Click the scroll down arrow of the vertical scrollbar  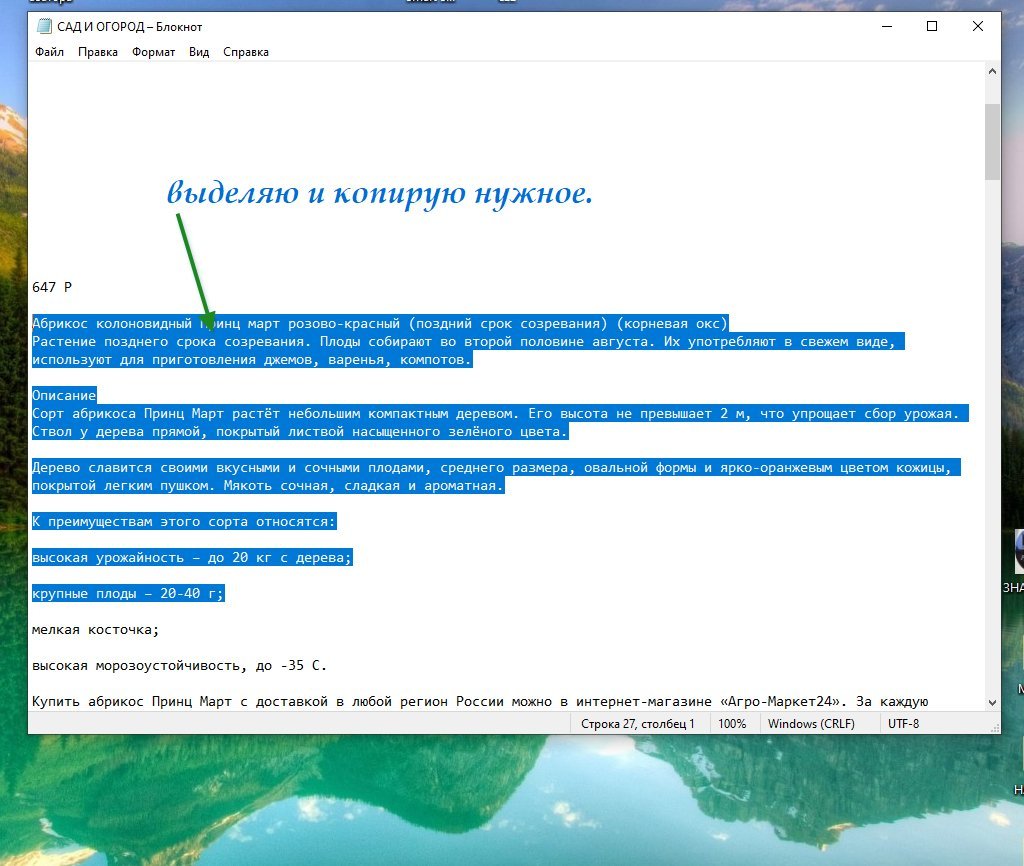click(x=992, y=703)
